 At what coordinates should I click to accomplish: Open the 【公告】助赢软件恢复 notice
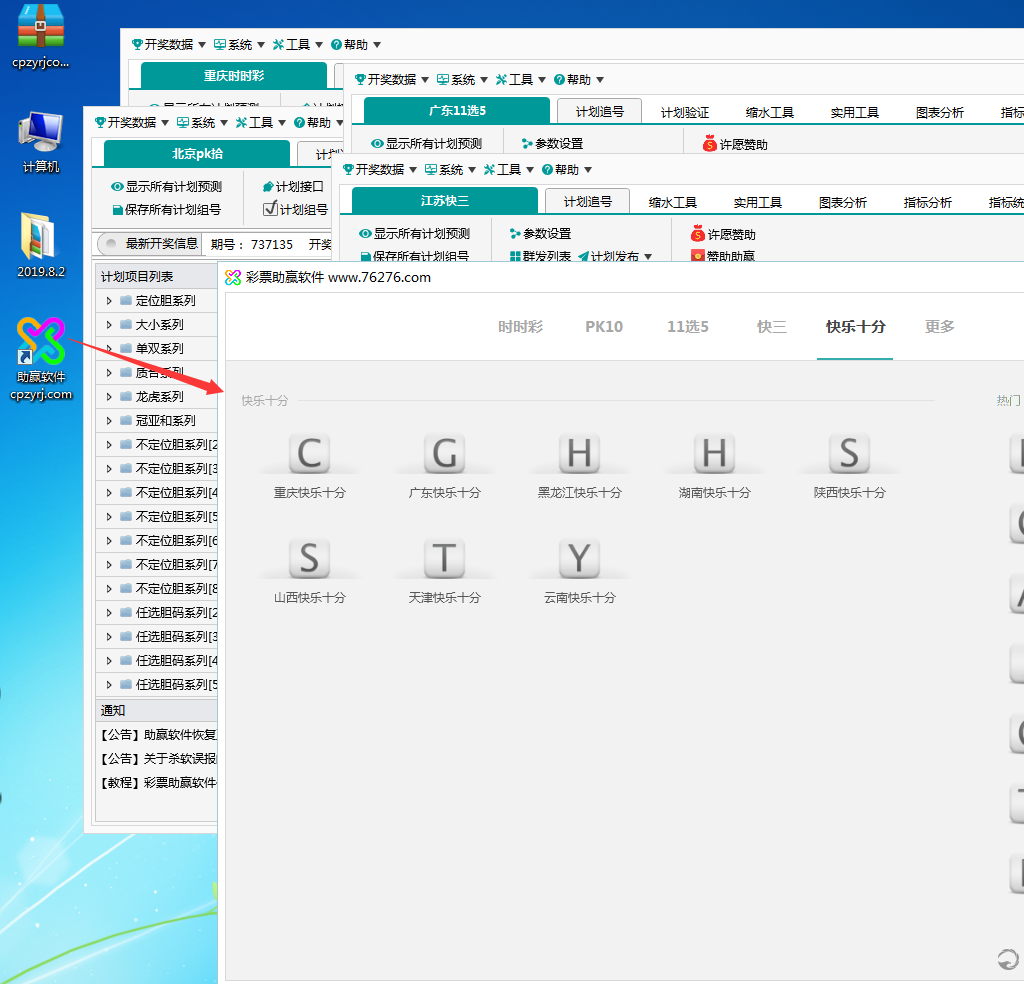157,735
